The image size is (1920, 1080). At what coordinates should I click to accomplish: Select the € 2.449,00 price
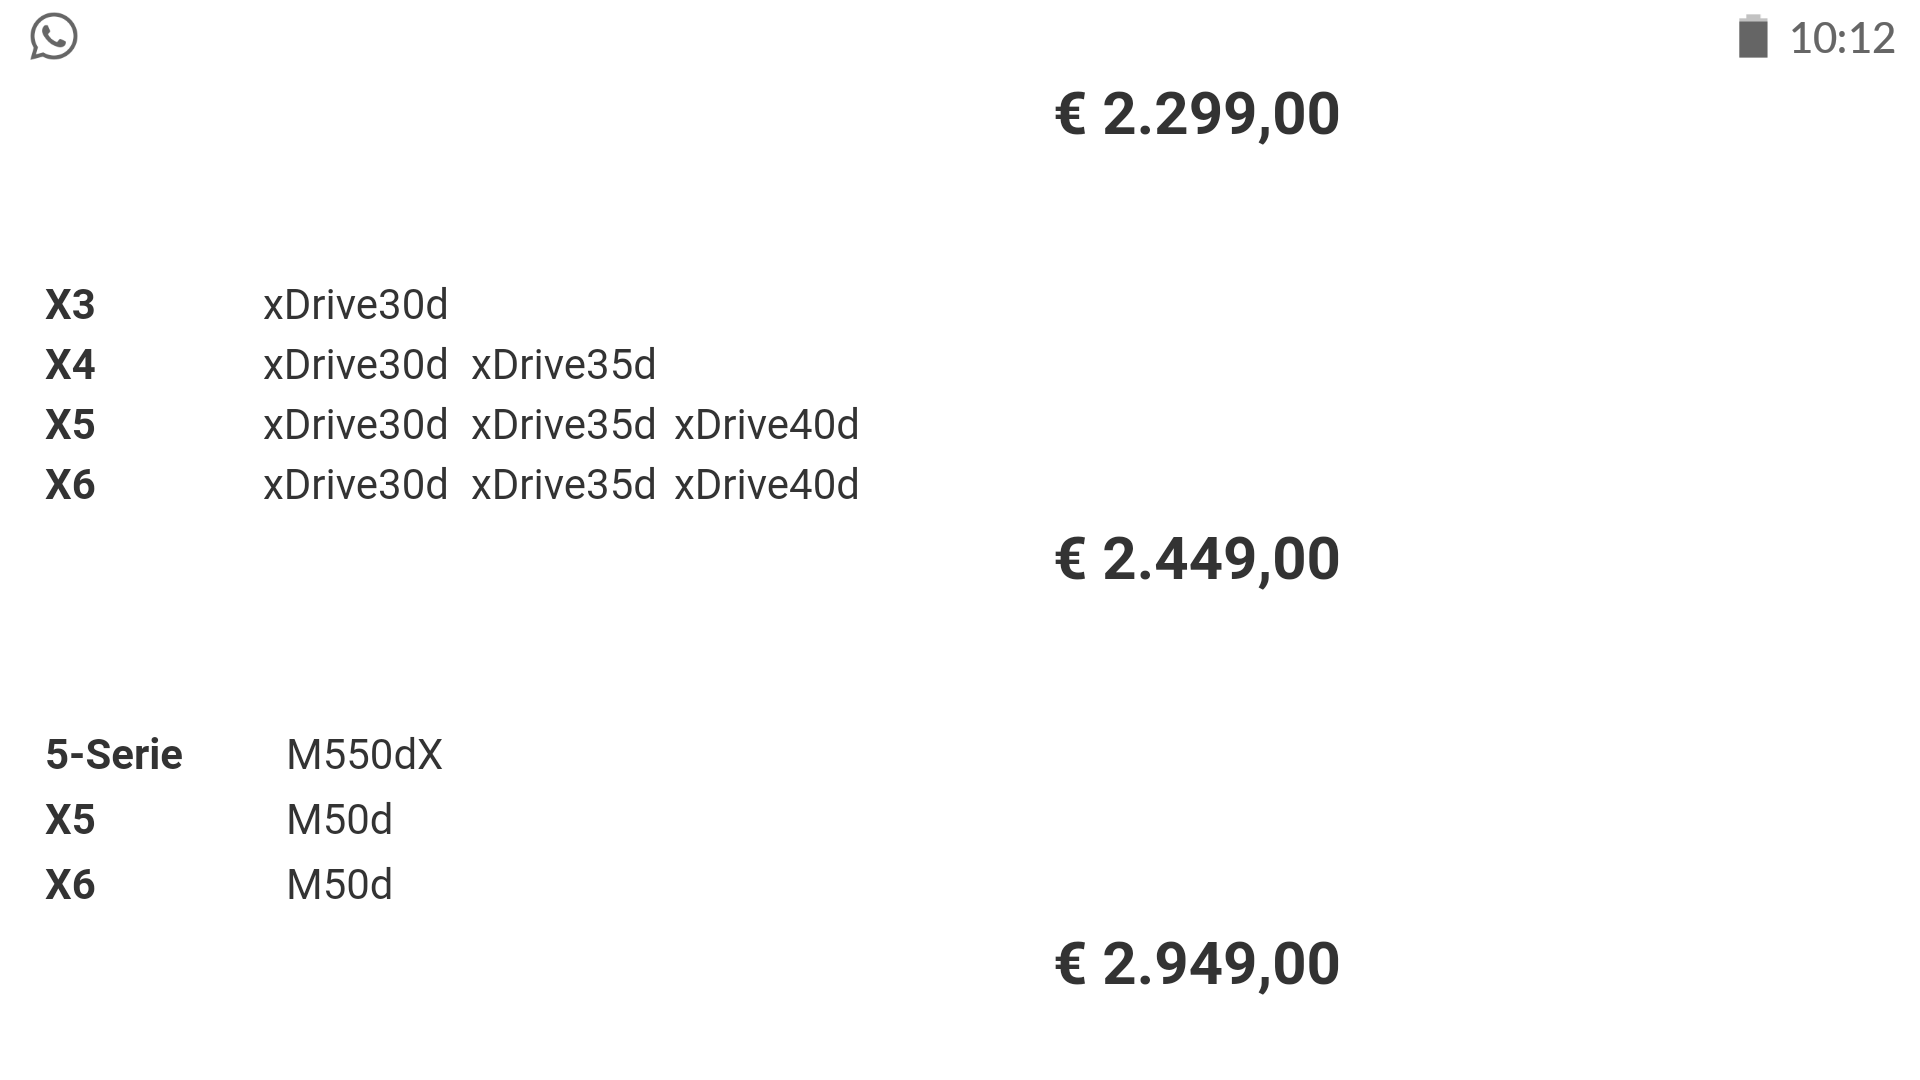click(1197, 559)
